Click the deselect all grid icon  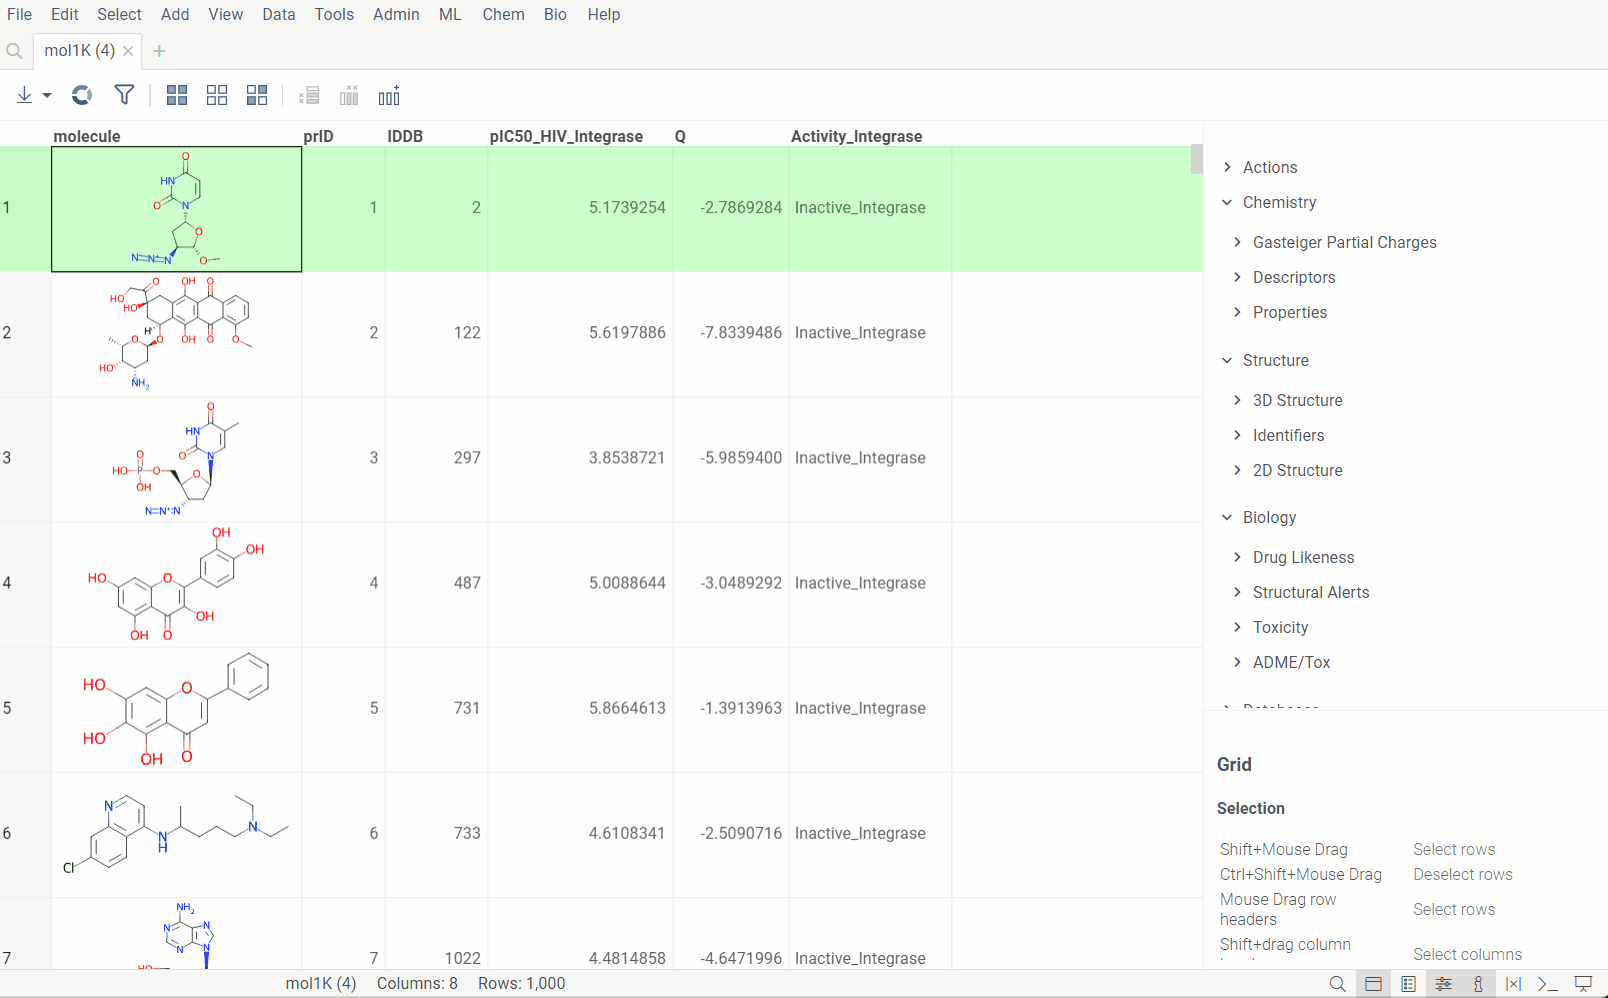pyautogui.click(x=217, y=95)
